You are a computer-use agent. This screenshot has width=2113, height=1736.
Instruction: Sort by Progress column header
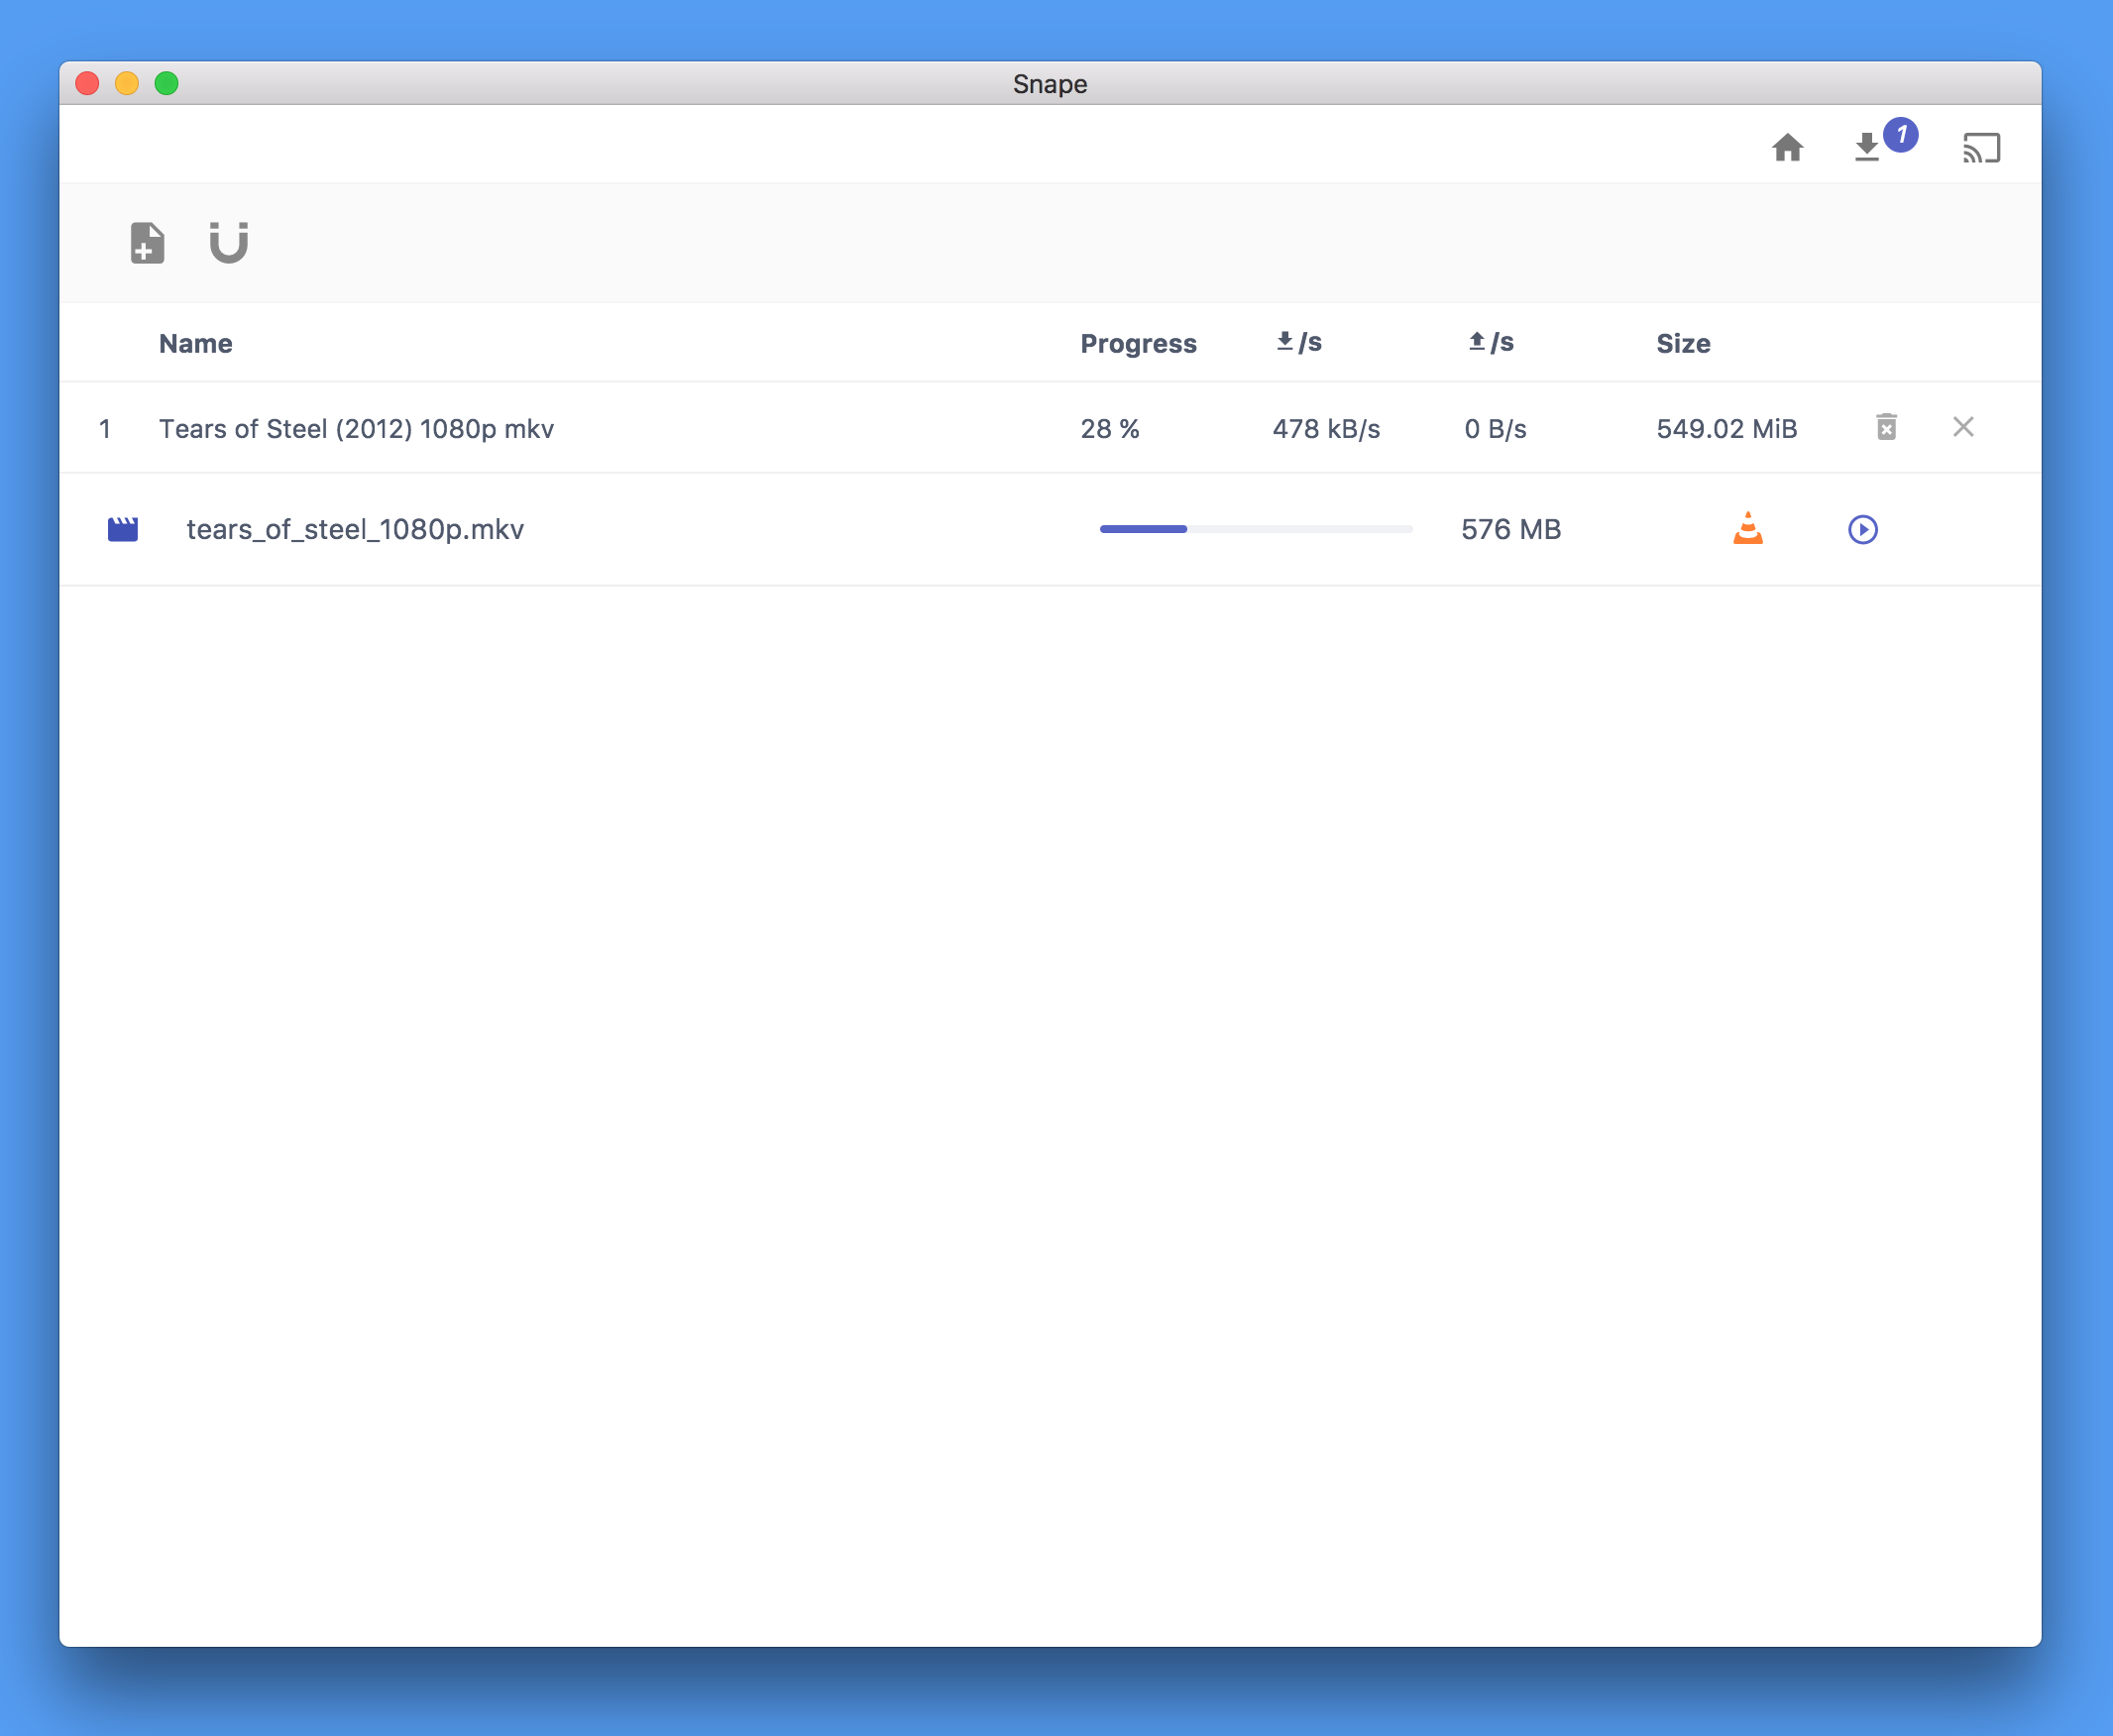tap(1138, 343)
